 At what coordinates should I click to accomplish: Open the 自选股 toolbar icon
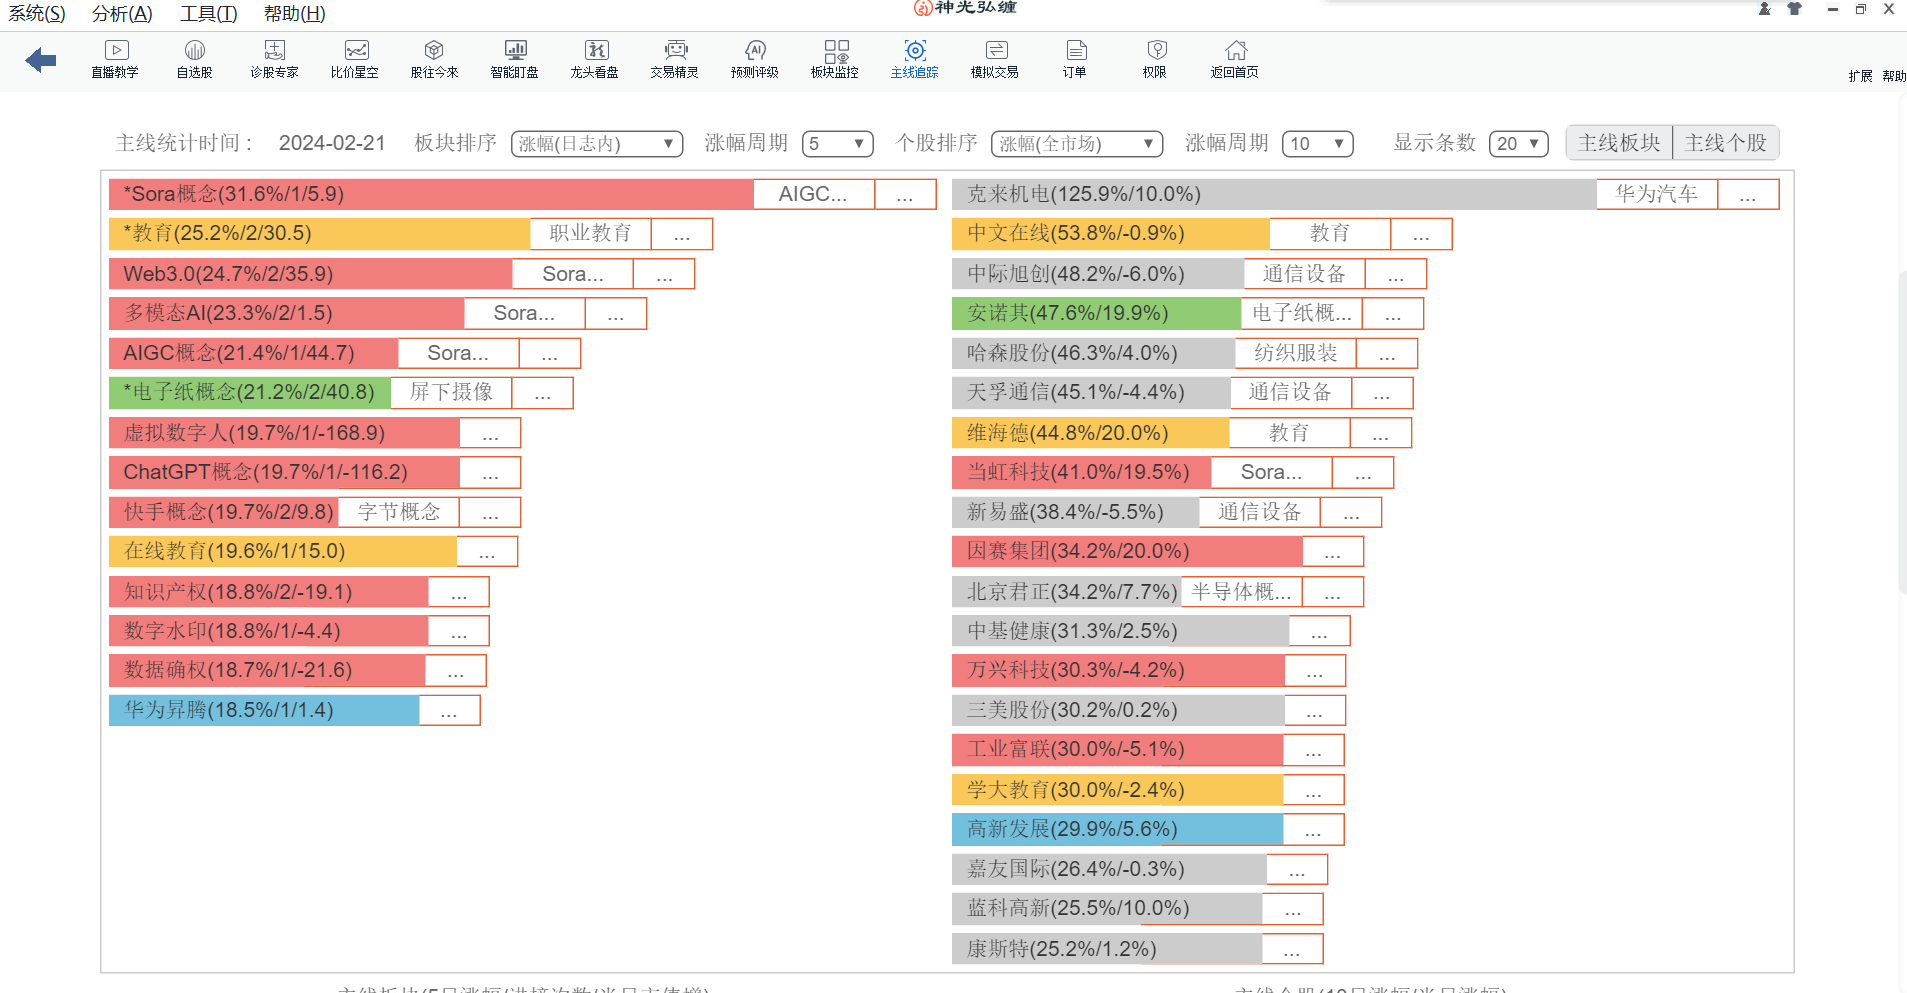195,59
